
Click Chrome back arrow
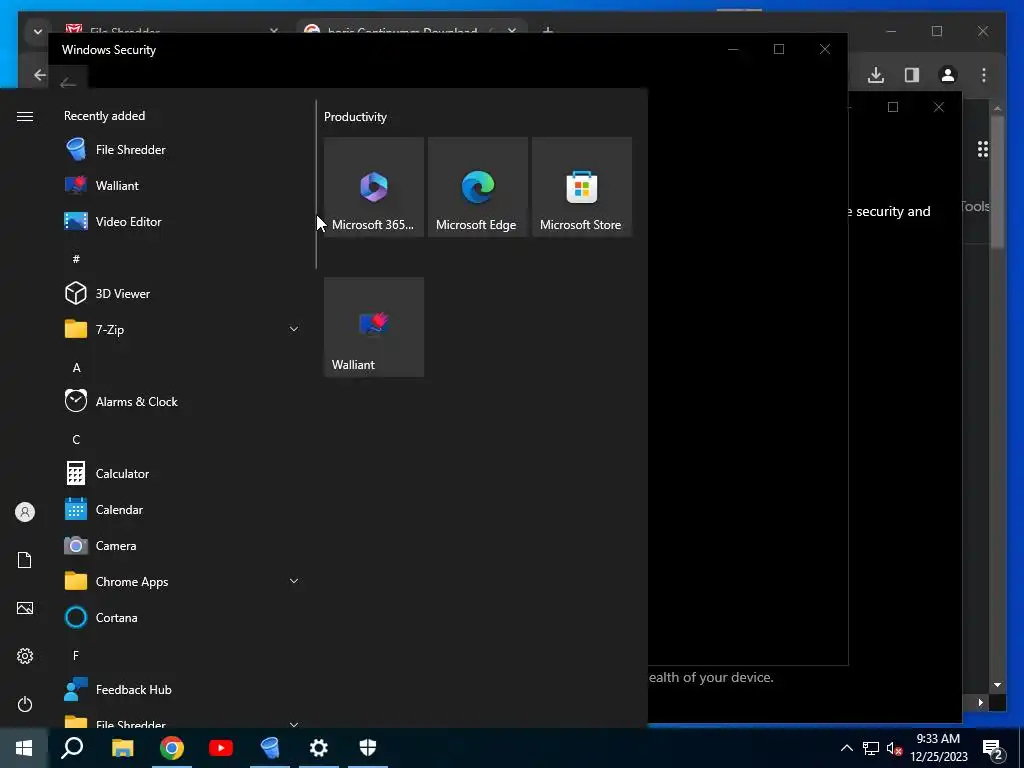[40, 75]
